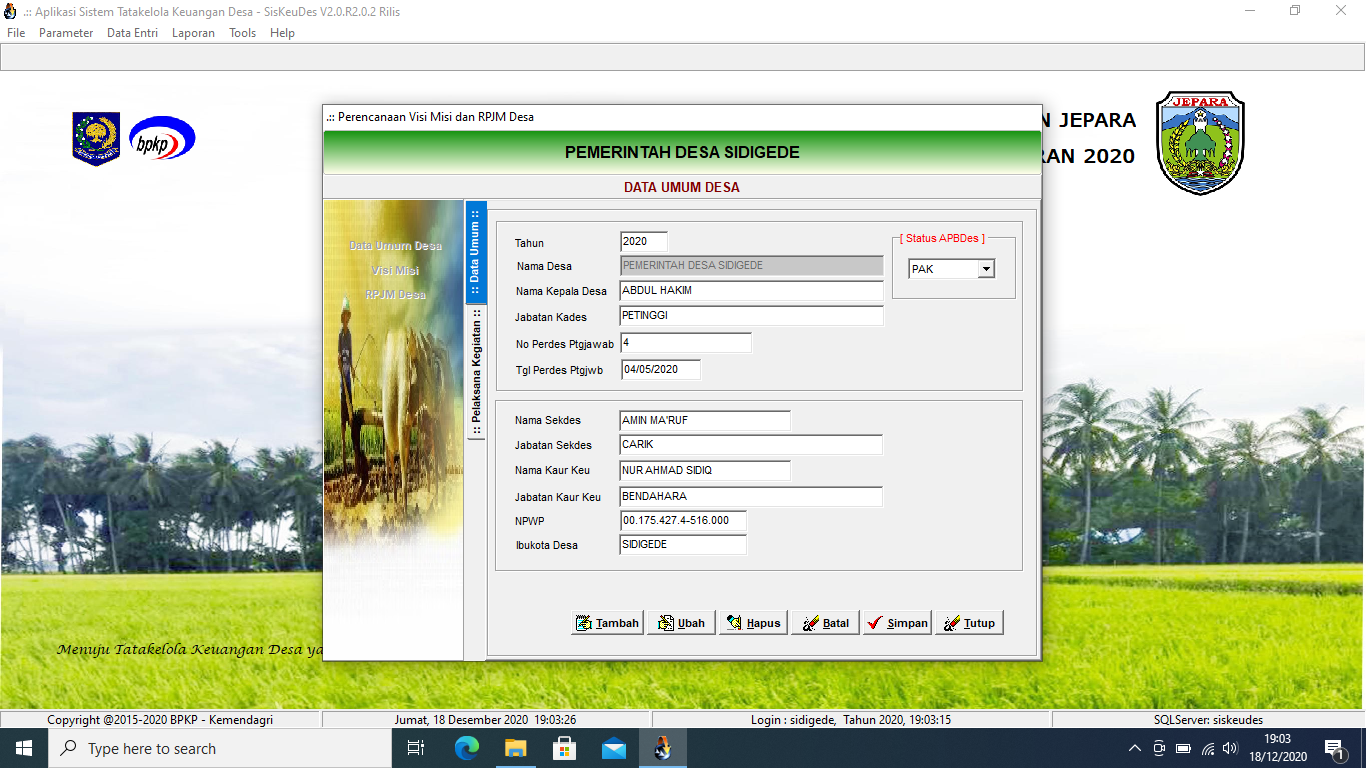Click the Copyright BPKP - Kemendagri status text
The height and width of the screenshot is (768, 1366).
(160, 720)
